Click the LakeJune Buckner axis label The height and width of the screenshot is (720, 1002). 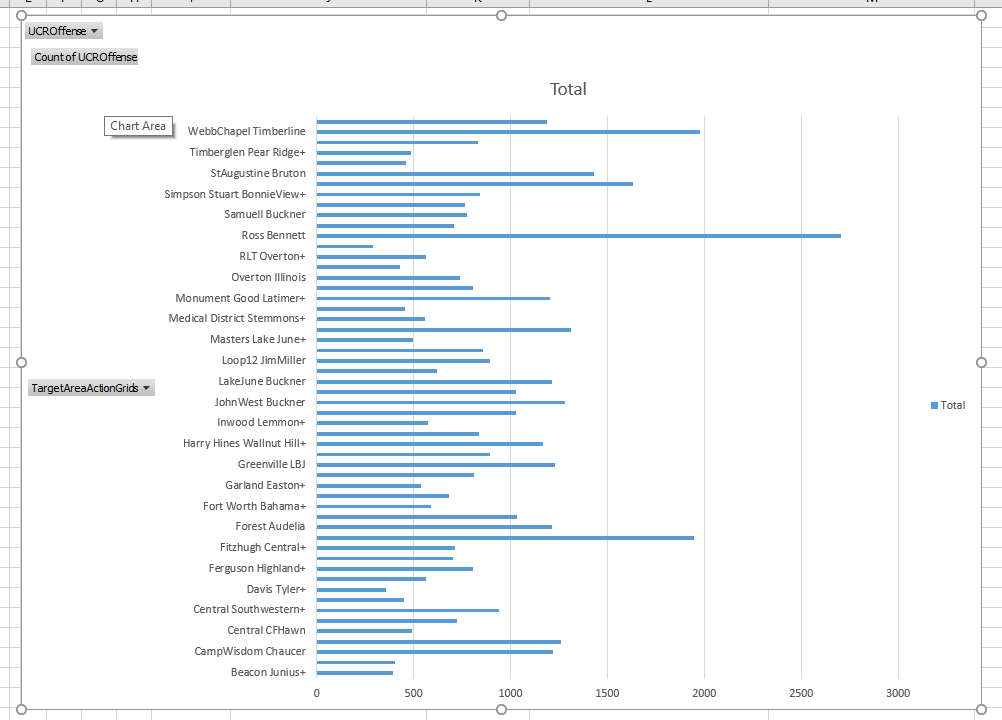point(262,381)
